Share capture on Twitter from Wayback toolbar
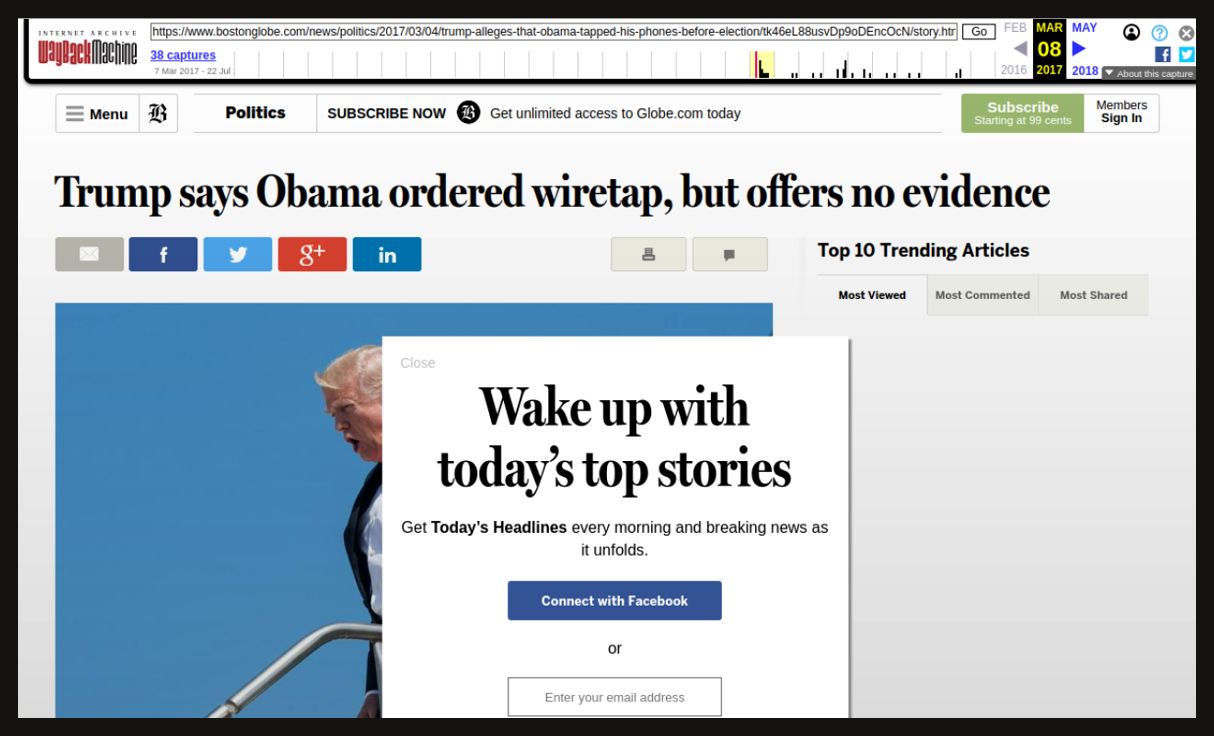1214x736 pixels. 1187,56
